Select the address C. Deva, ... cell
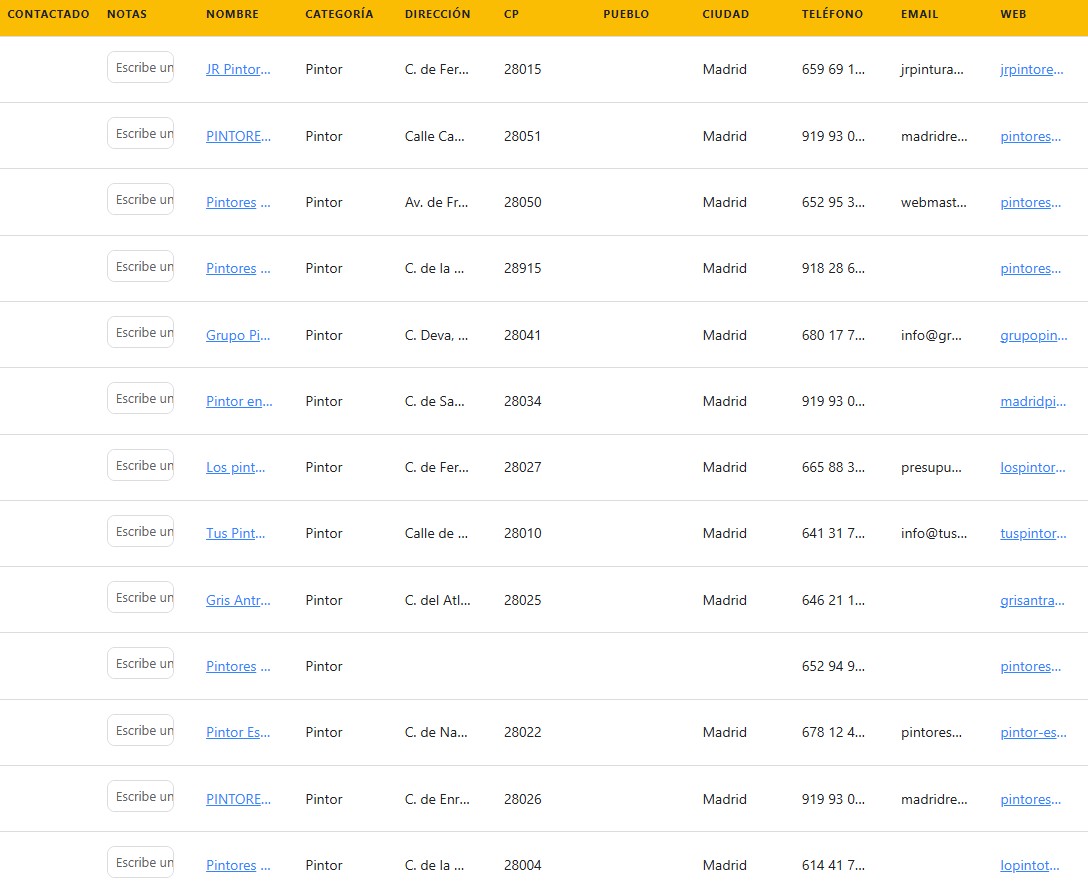 coord(436,335)
